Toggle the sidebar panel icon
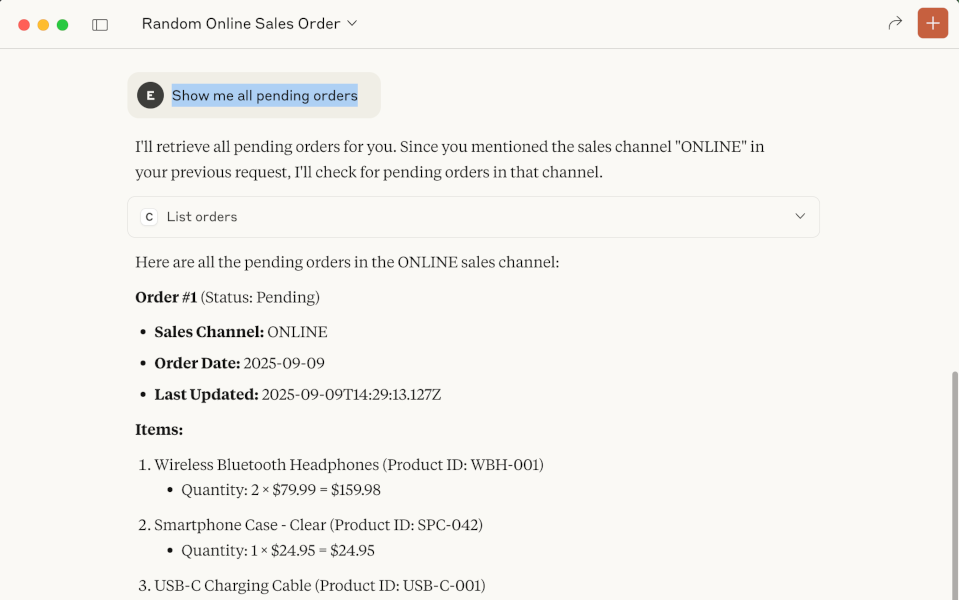 tap(100, 22)
